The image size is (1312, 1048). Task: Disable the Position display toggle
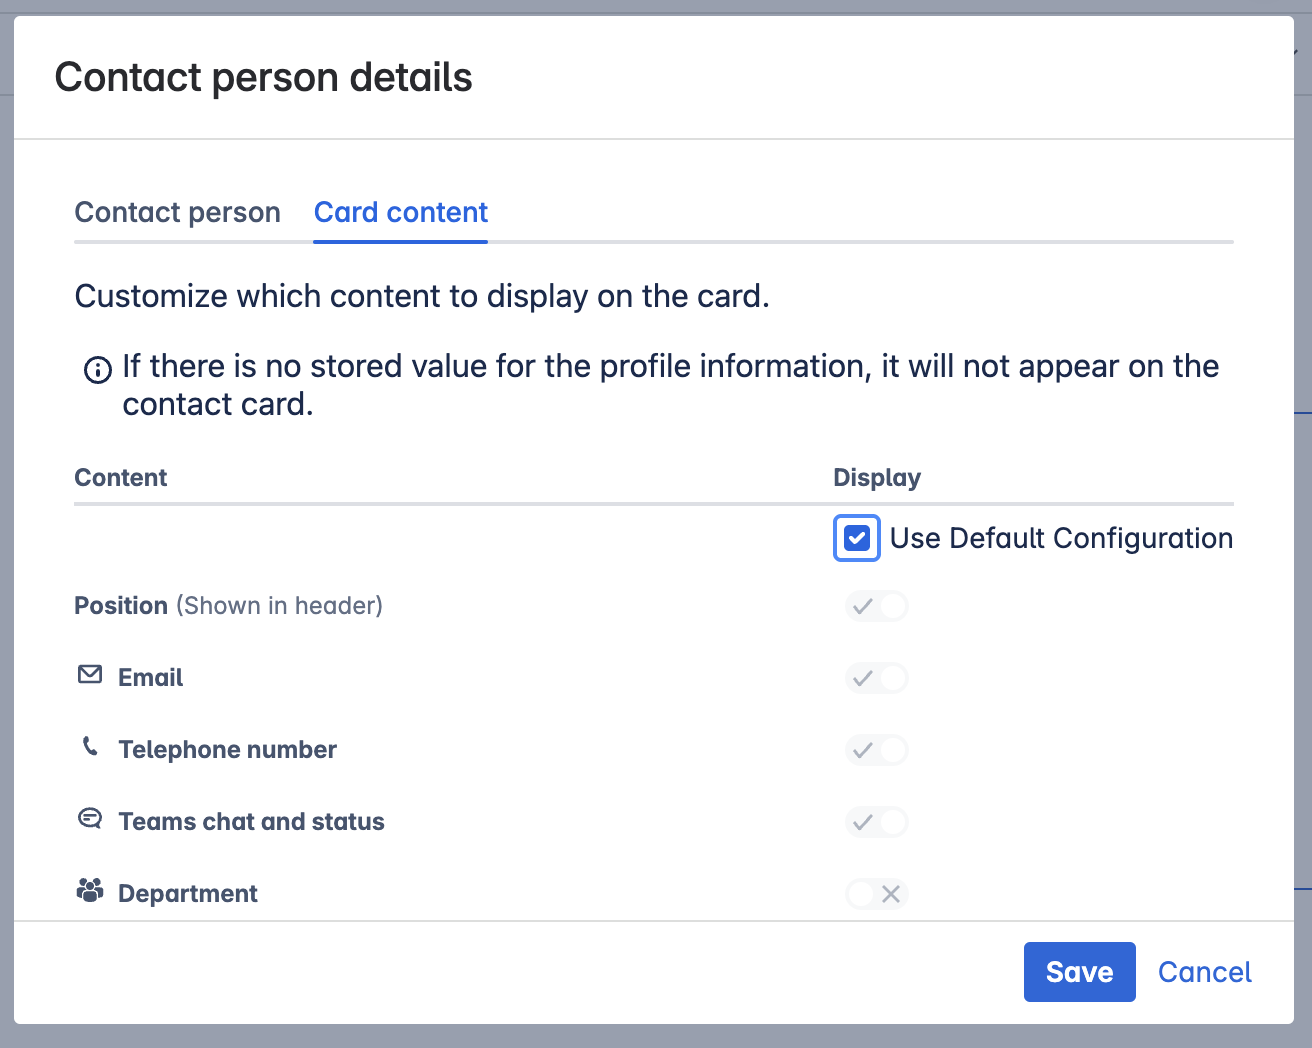[877, 606]
